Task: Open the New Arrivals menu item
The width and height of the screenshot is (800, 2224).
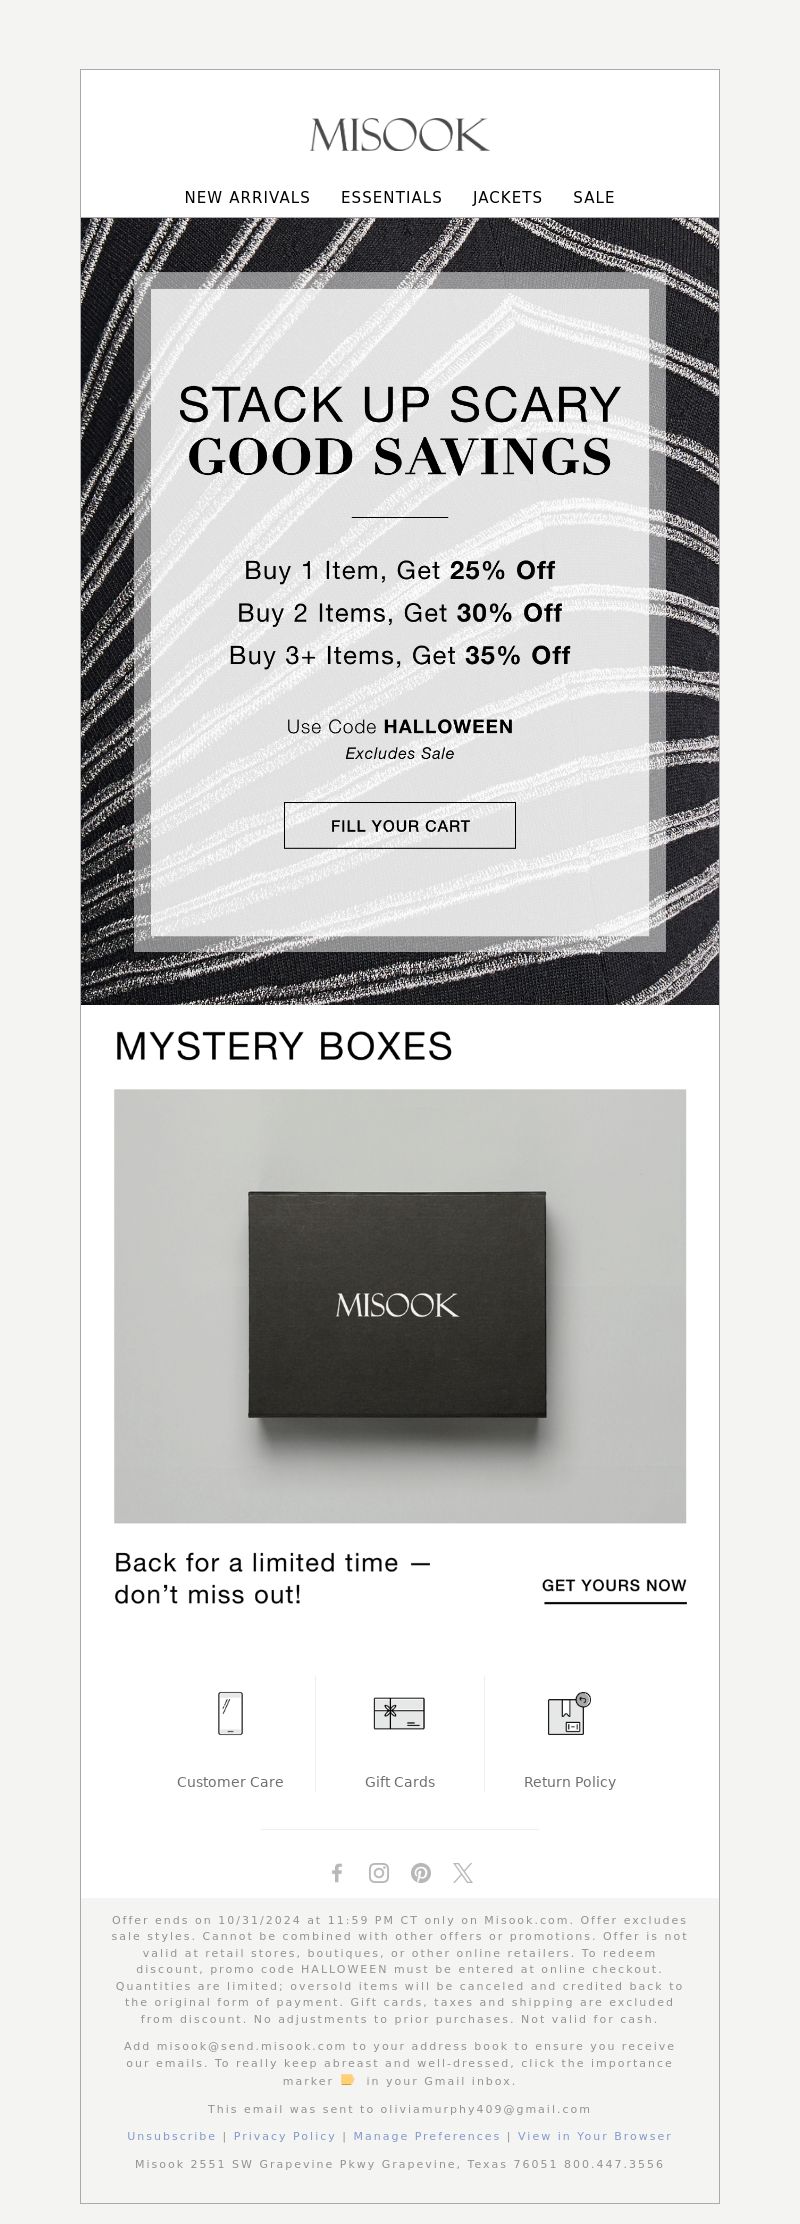Action: 247,197
